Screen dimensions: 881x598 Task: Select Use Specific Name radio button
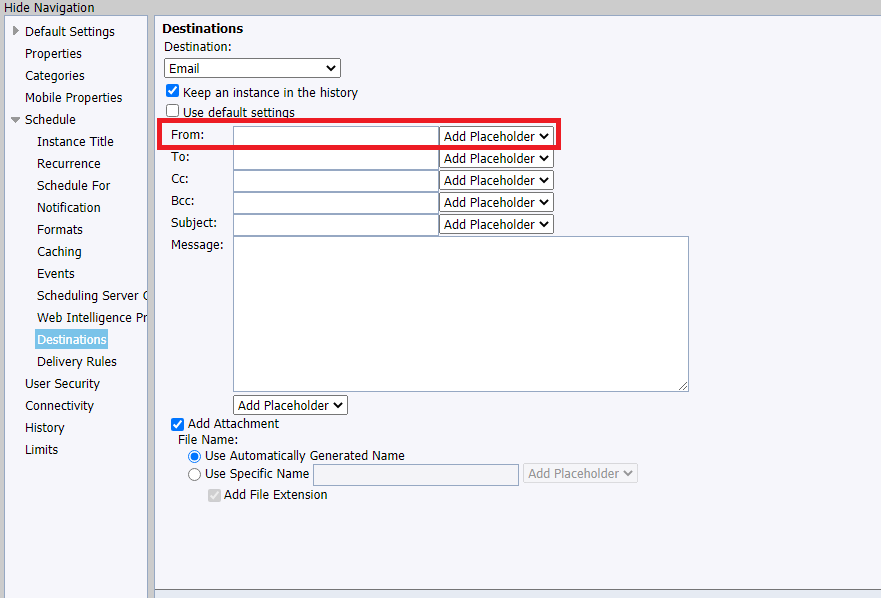194,474
